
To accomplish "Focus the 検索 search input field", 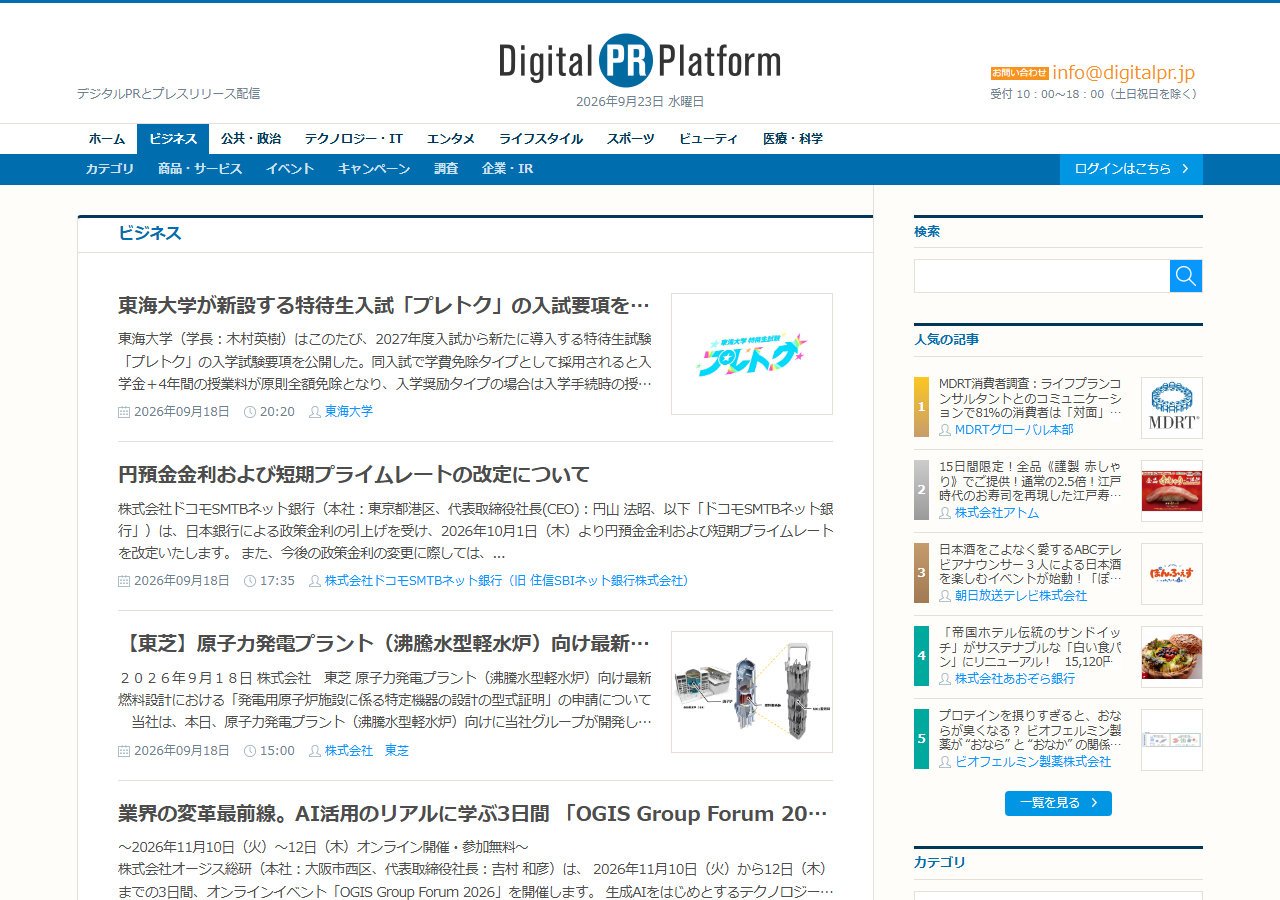I will [1042, 276].
